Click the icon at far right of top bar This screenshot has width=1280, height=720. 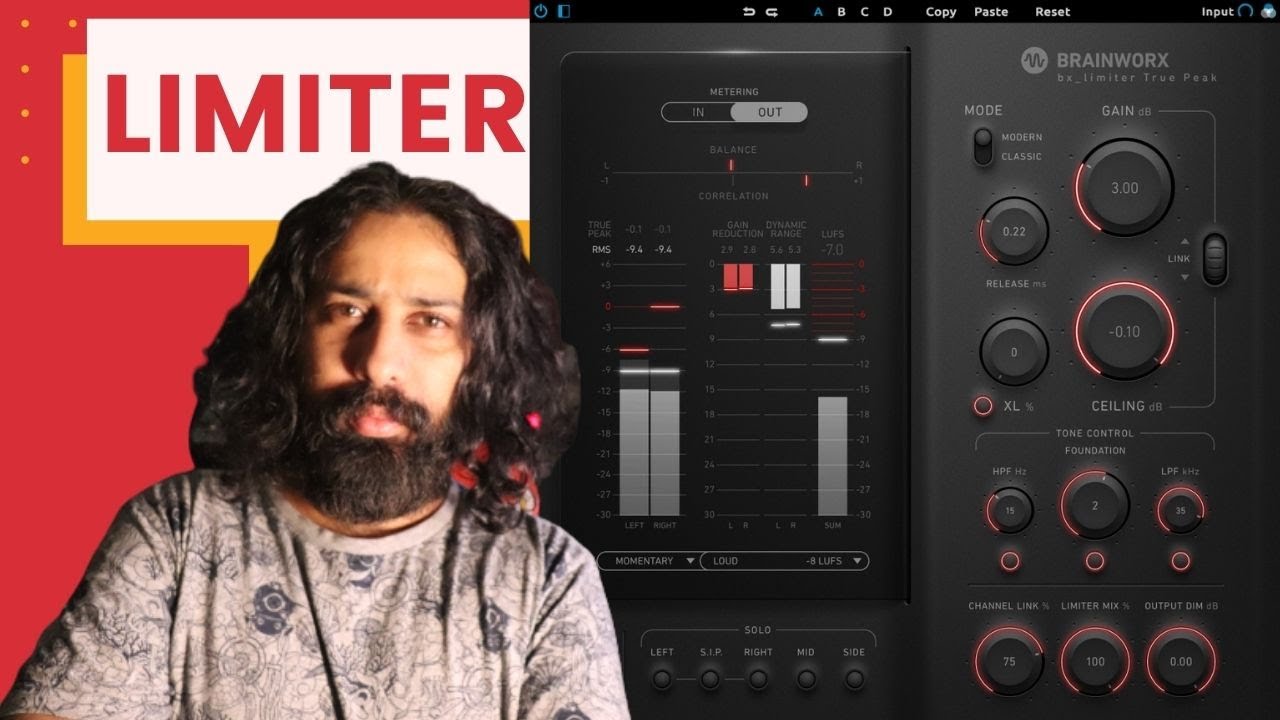pyautogui.click(x=1267, y=11)
